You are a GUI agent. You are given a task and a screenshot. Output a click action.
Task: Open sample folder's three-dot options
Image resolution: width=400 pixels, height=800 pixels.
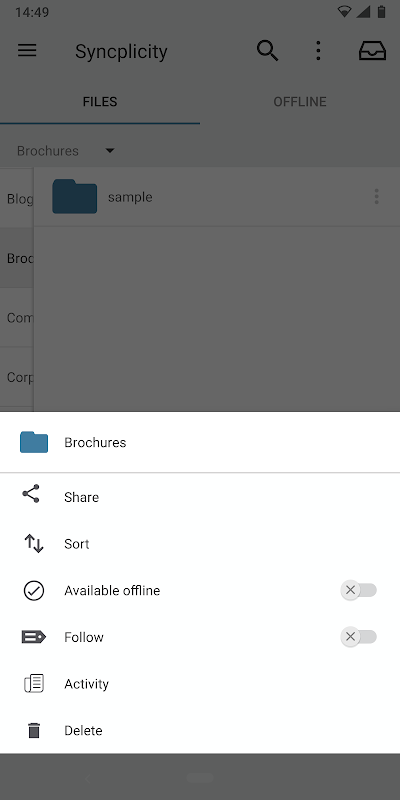pyautogui.click(x=377, y=196)
